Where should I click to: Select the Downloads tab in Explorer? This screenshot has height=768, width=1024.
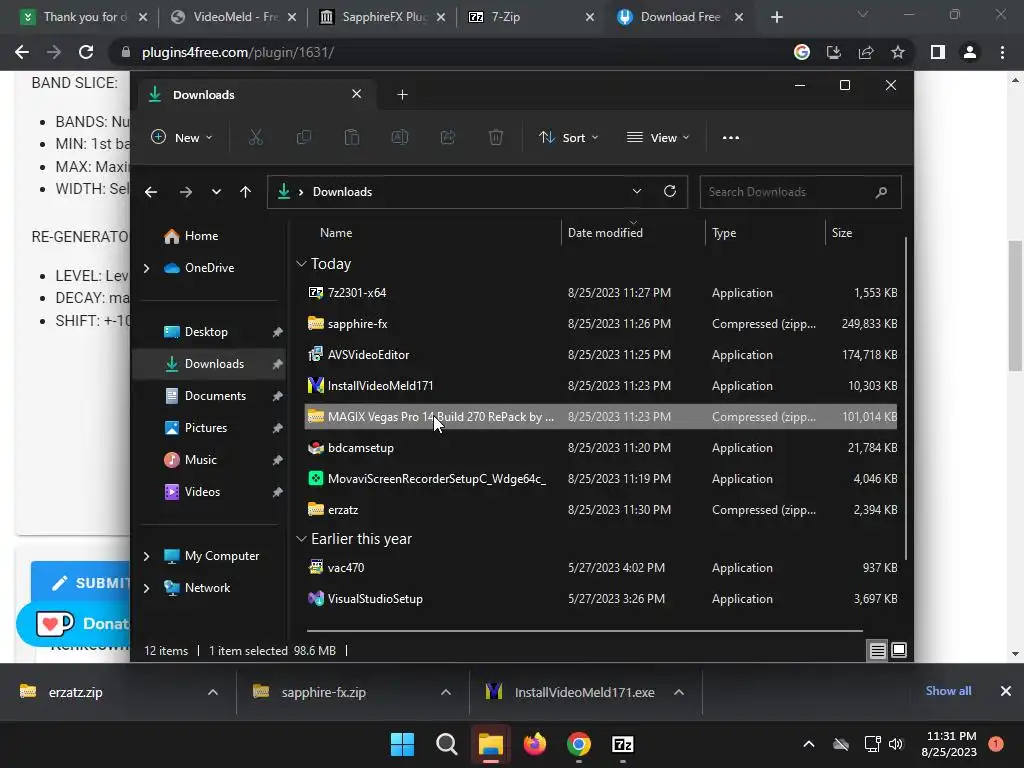[255, 95]
